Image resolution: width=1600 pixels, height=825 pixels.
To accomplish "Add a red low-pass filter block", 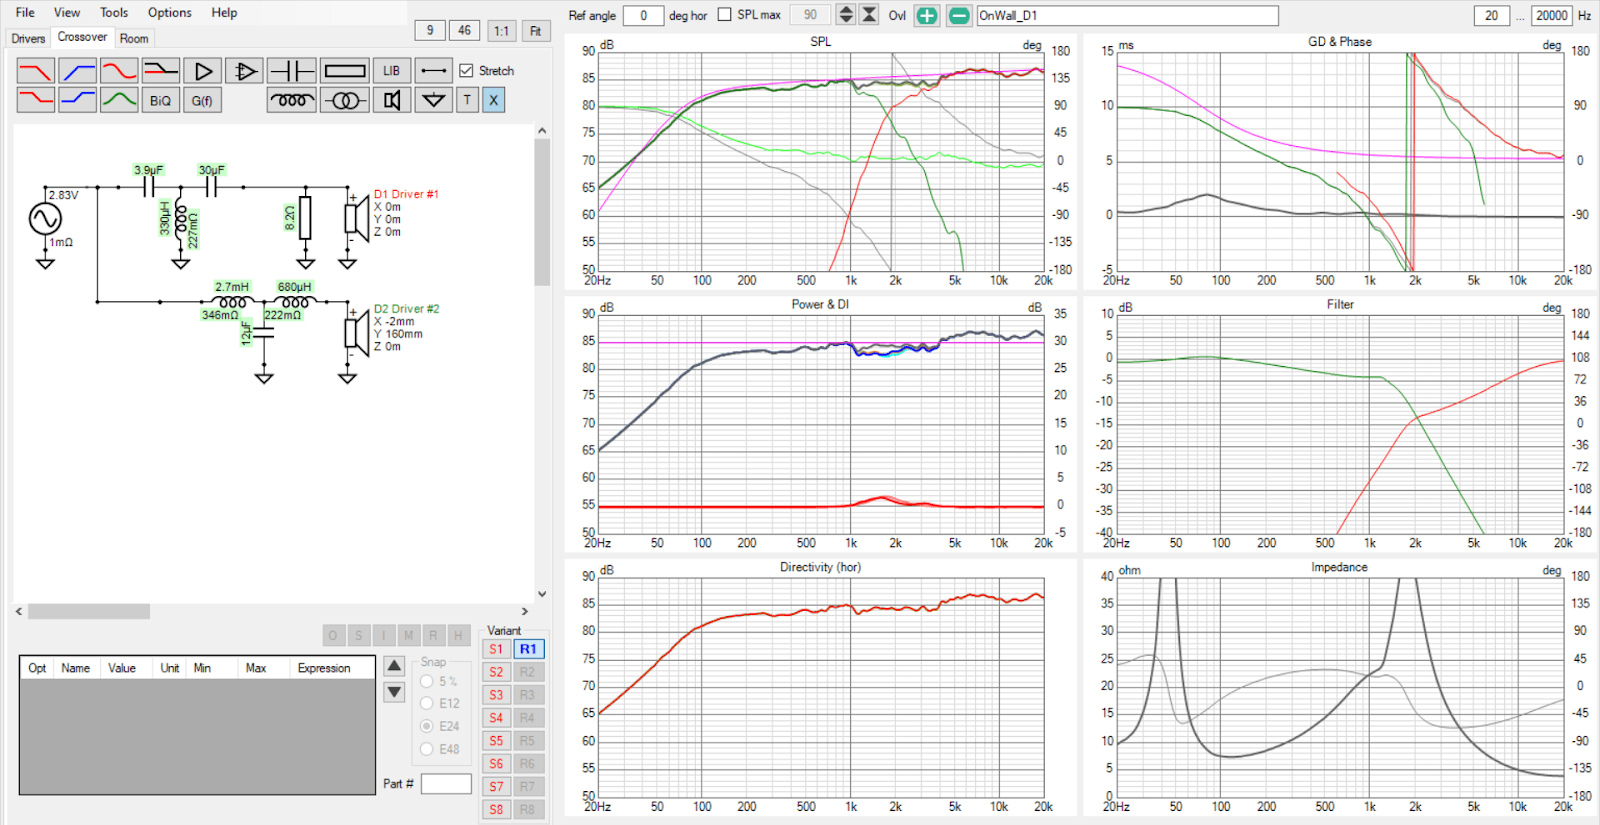I will click(36, 71).
